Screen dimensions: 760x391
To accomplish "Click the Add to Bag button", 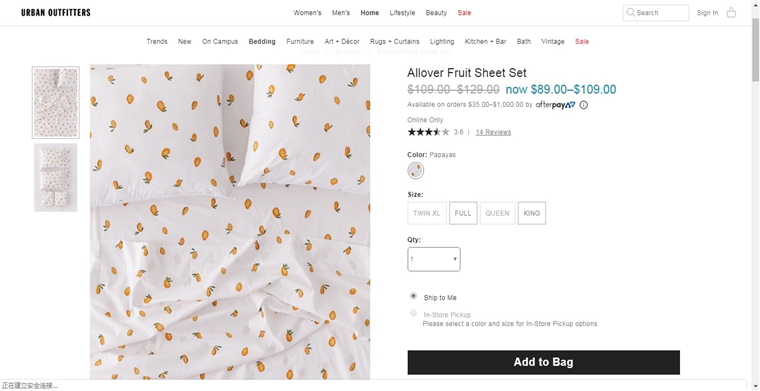I will click(x=543, y=362).
